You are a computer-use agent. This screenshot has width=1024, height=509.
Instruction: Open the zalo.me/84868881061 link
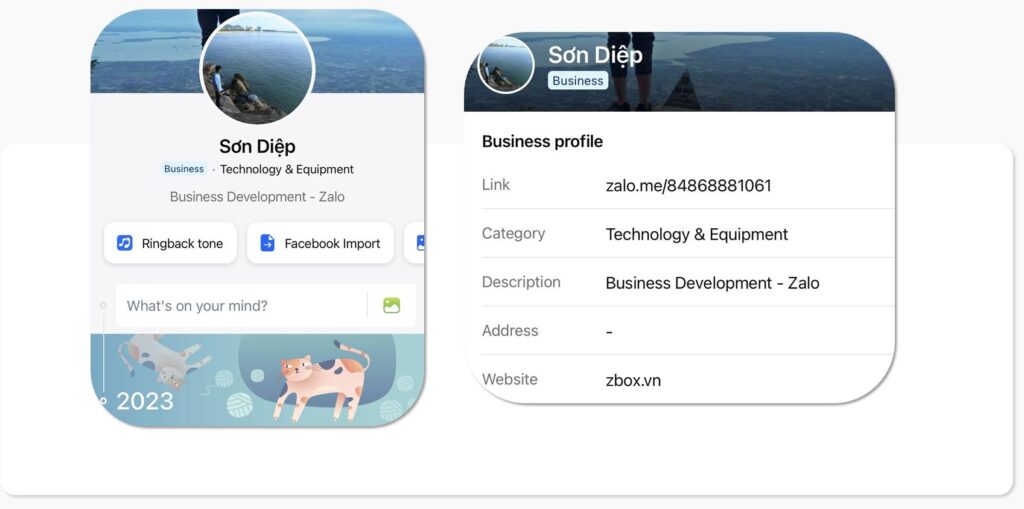pos(688,186)
